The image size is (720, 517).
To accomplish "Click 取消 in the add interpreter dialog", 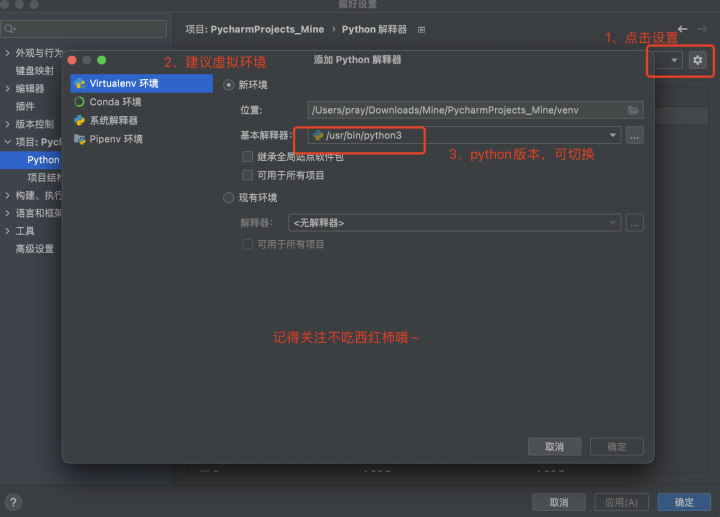I will point(555,447).
